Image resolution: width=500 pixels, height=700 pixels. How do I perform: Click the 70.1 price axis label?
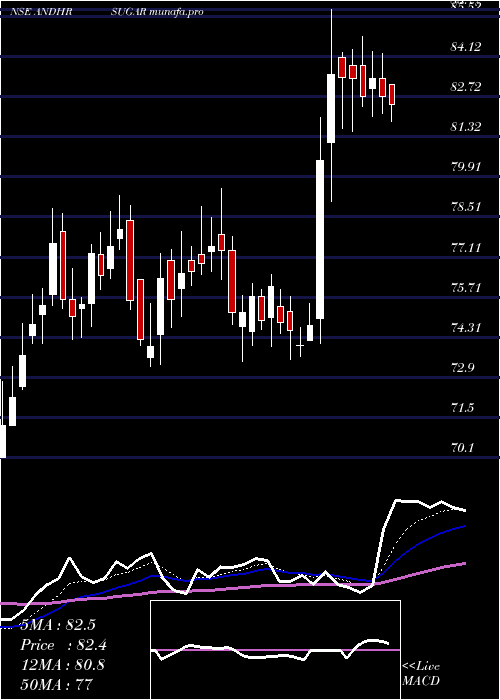point(463,448)
